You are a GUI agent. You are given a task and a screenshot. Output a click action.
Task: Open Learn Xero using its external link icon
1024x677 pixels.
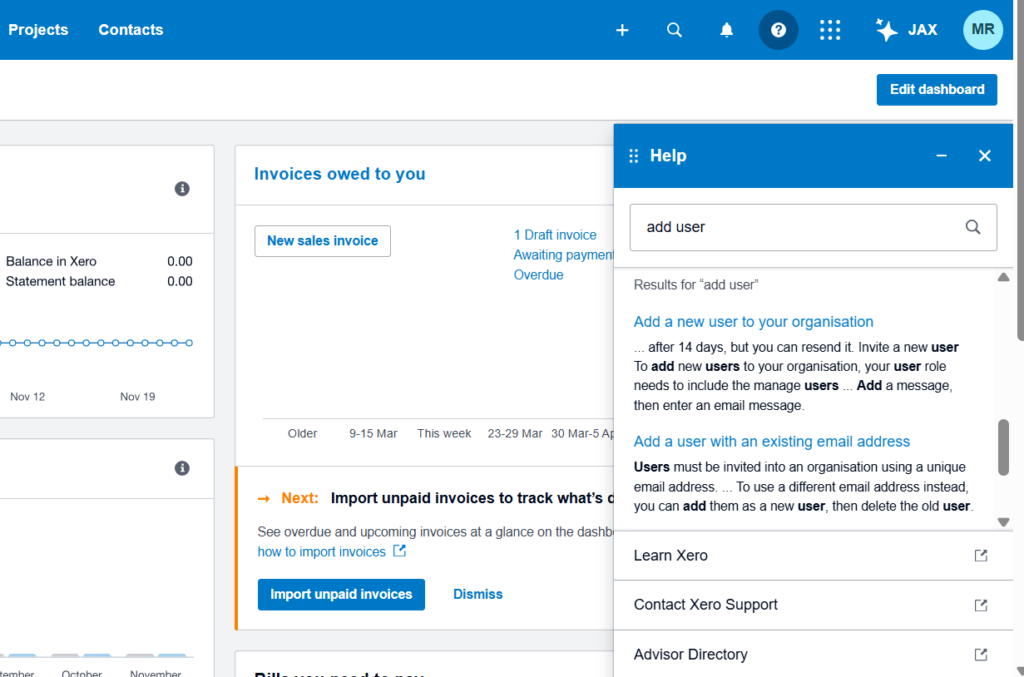tap(981, 555)
